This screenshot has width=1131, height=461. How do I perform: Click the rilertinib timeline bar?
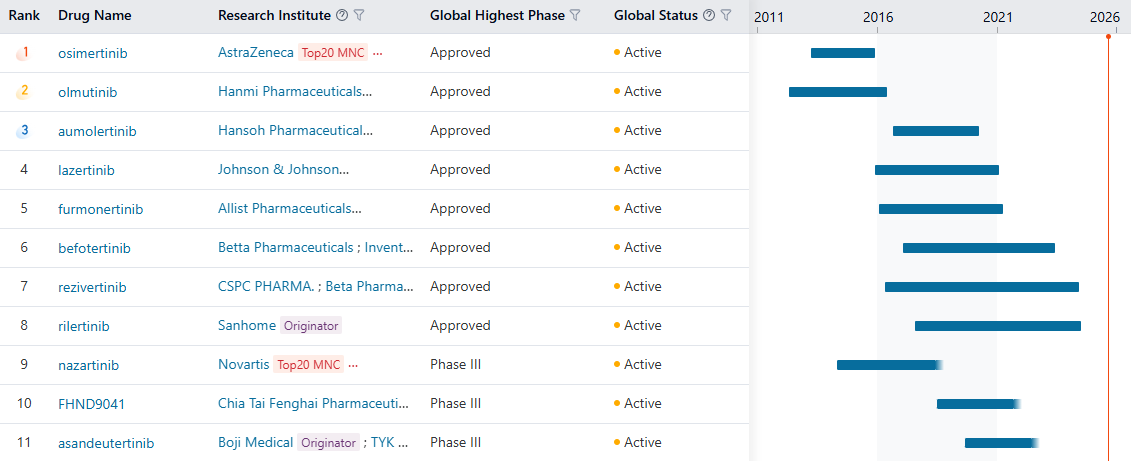click(x=997, y=326)
